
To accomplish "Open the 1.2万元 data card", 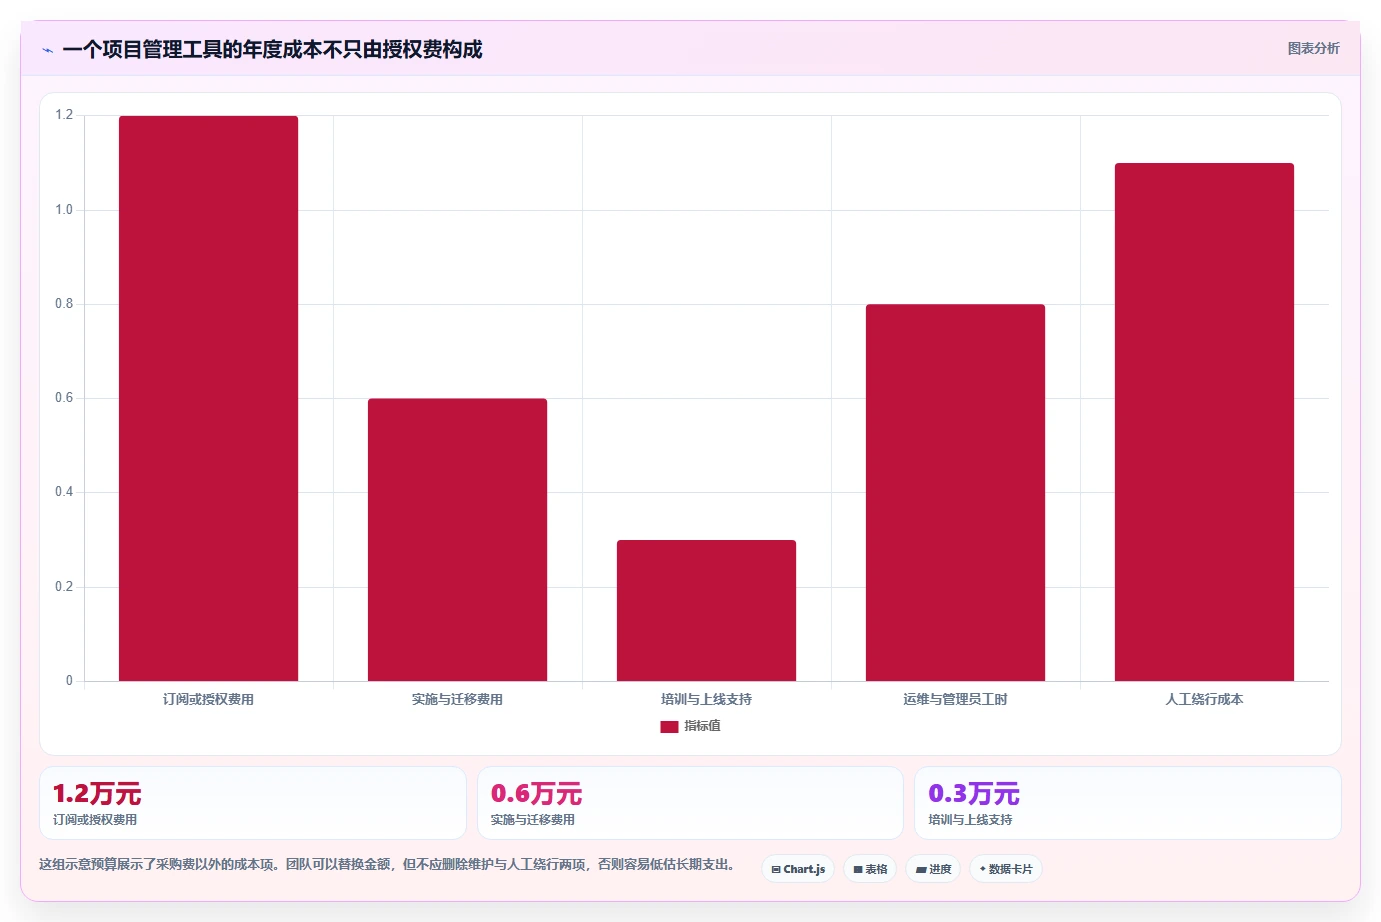I will 253,803.
